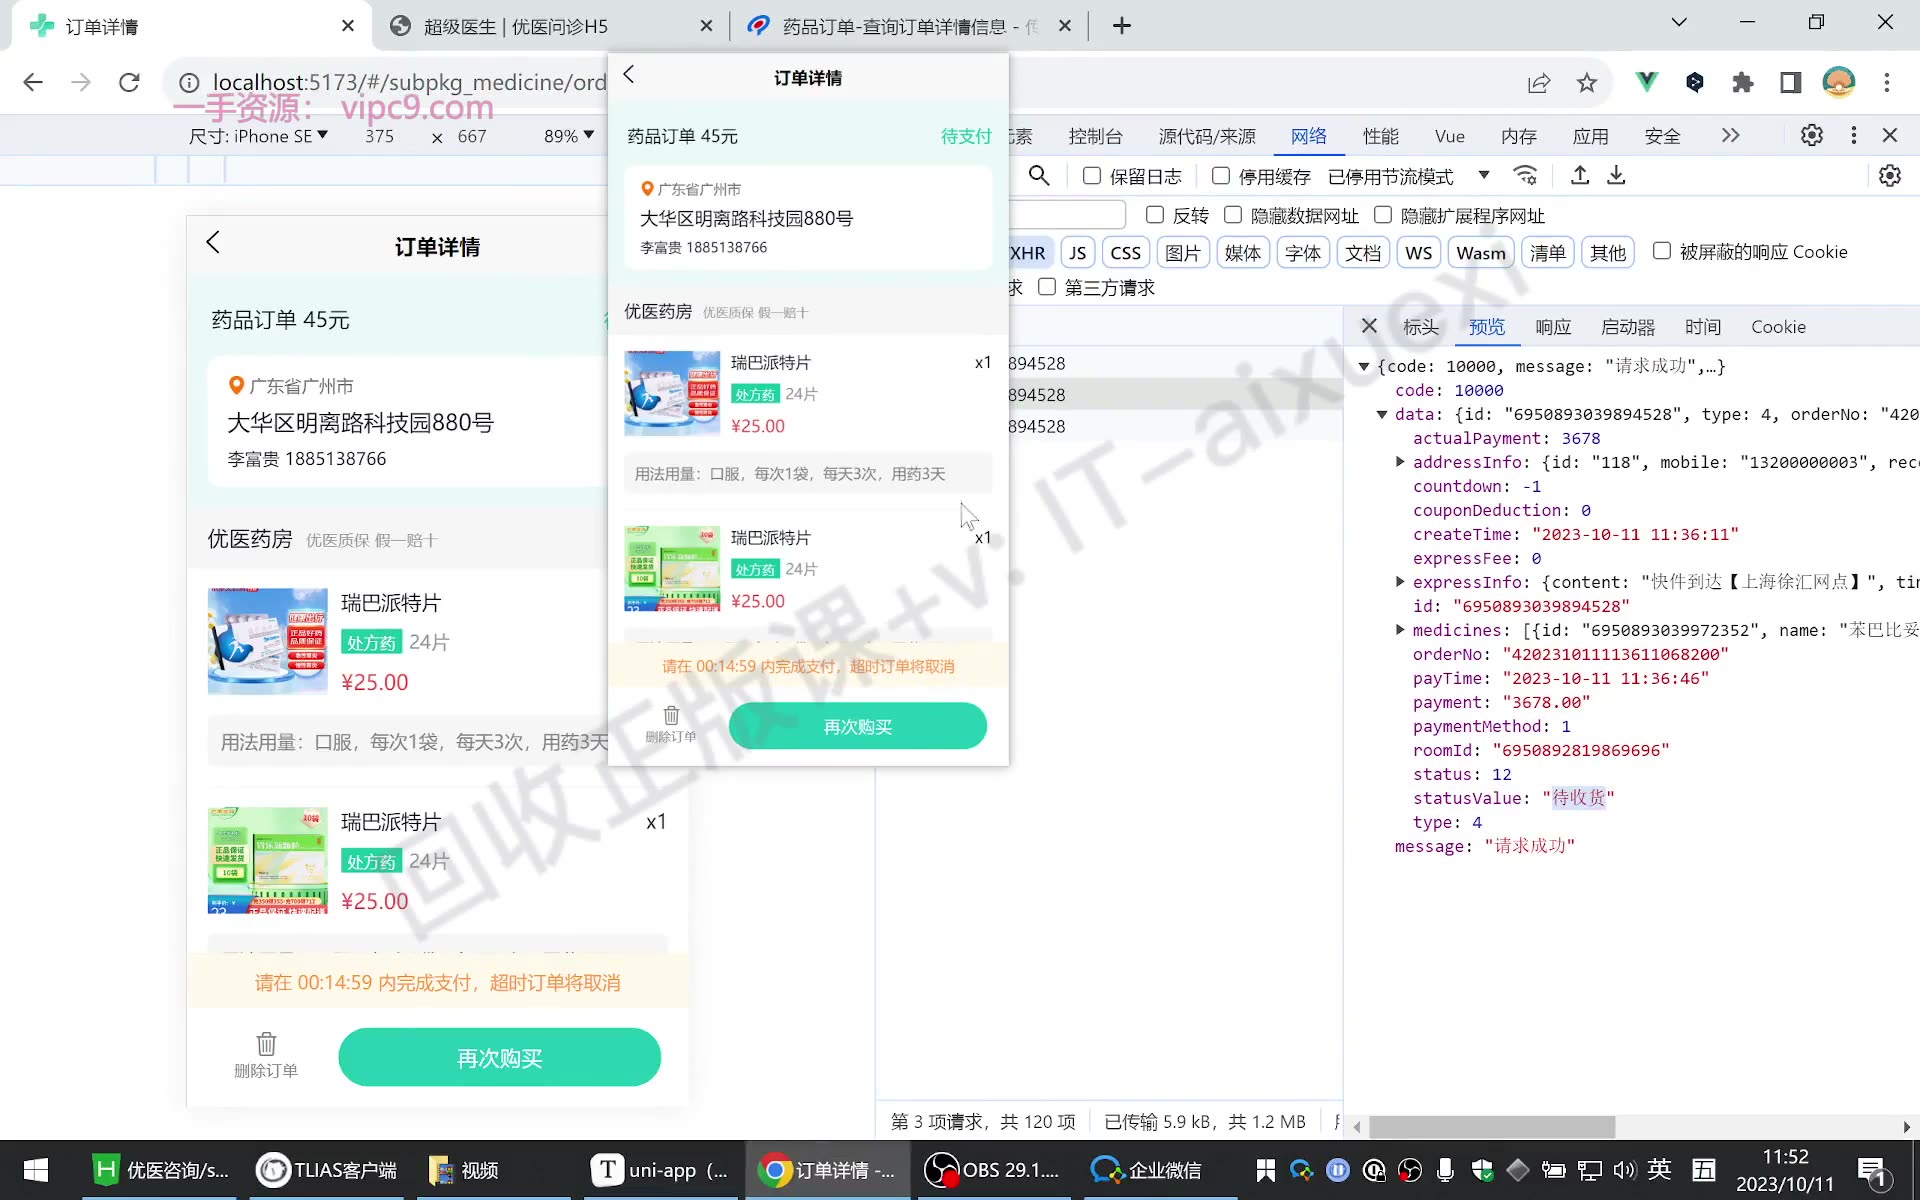Open the iPhone SE device size dropdown

coord(258,136)
